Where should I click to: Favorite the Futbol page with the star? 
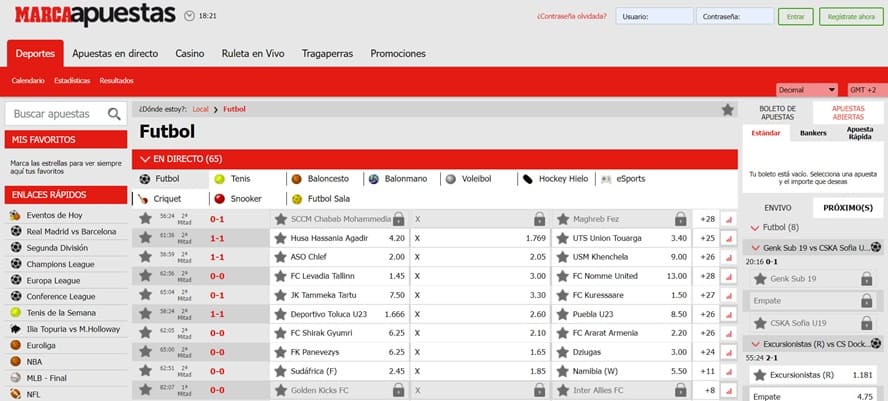pos(727,109)
